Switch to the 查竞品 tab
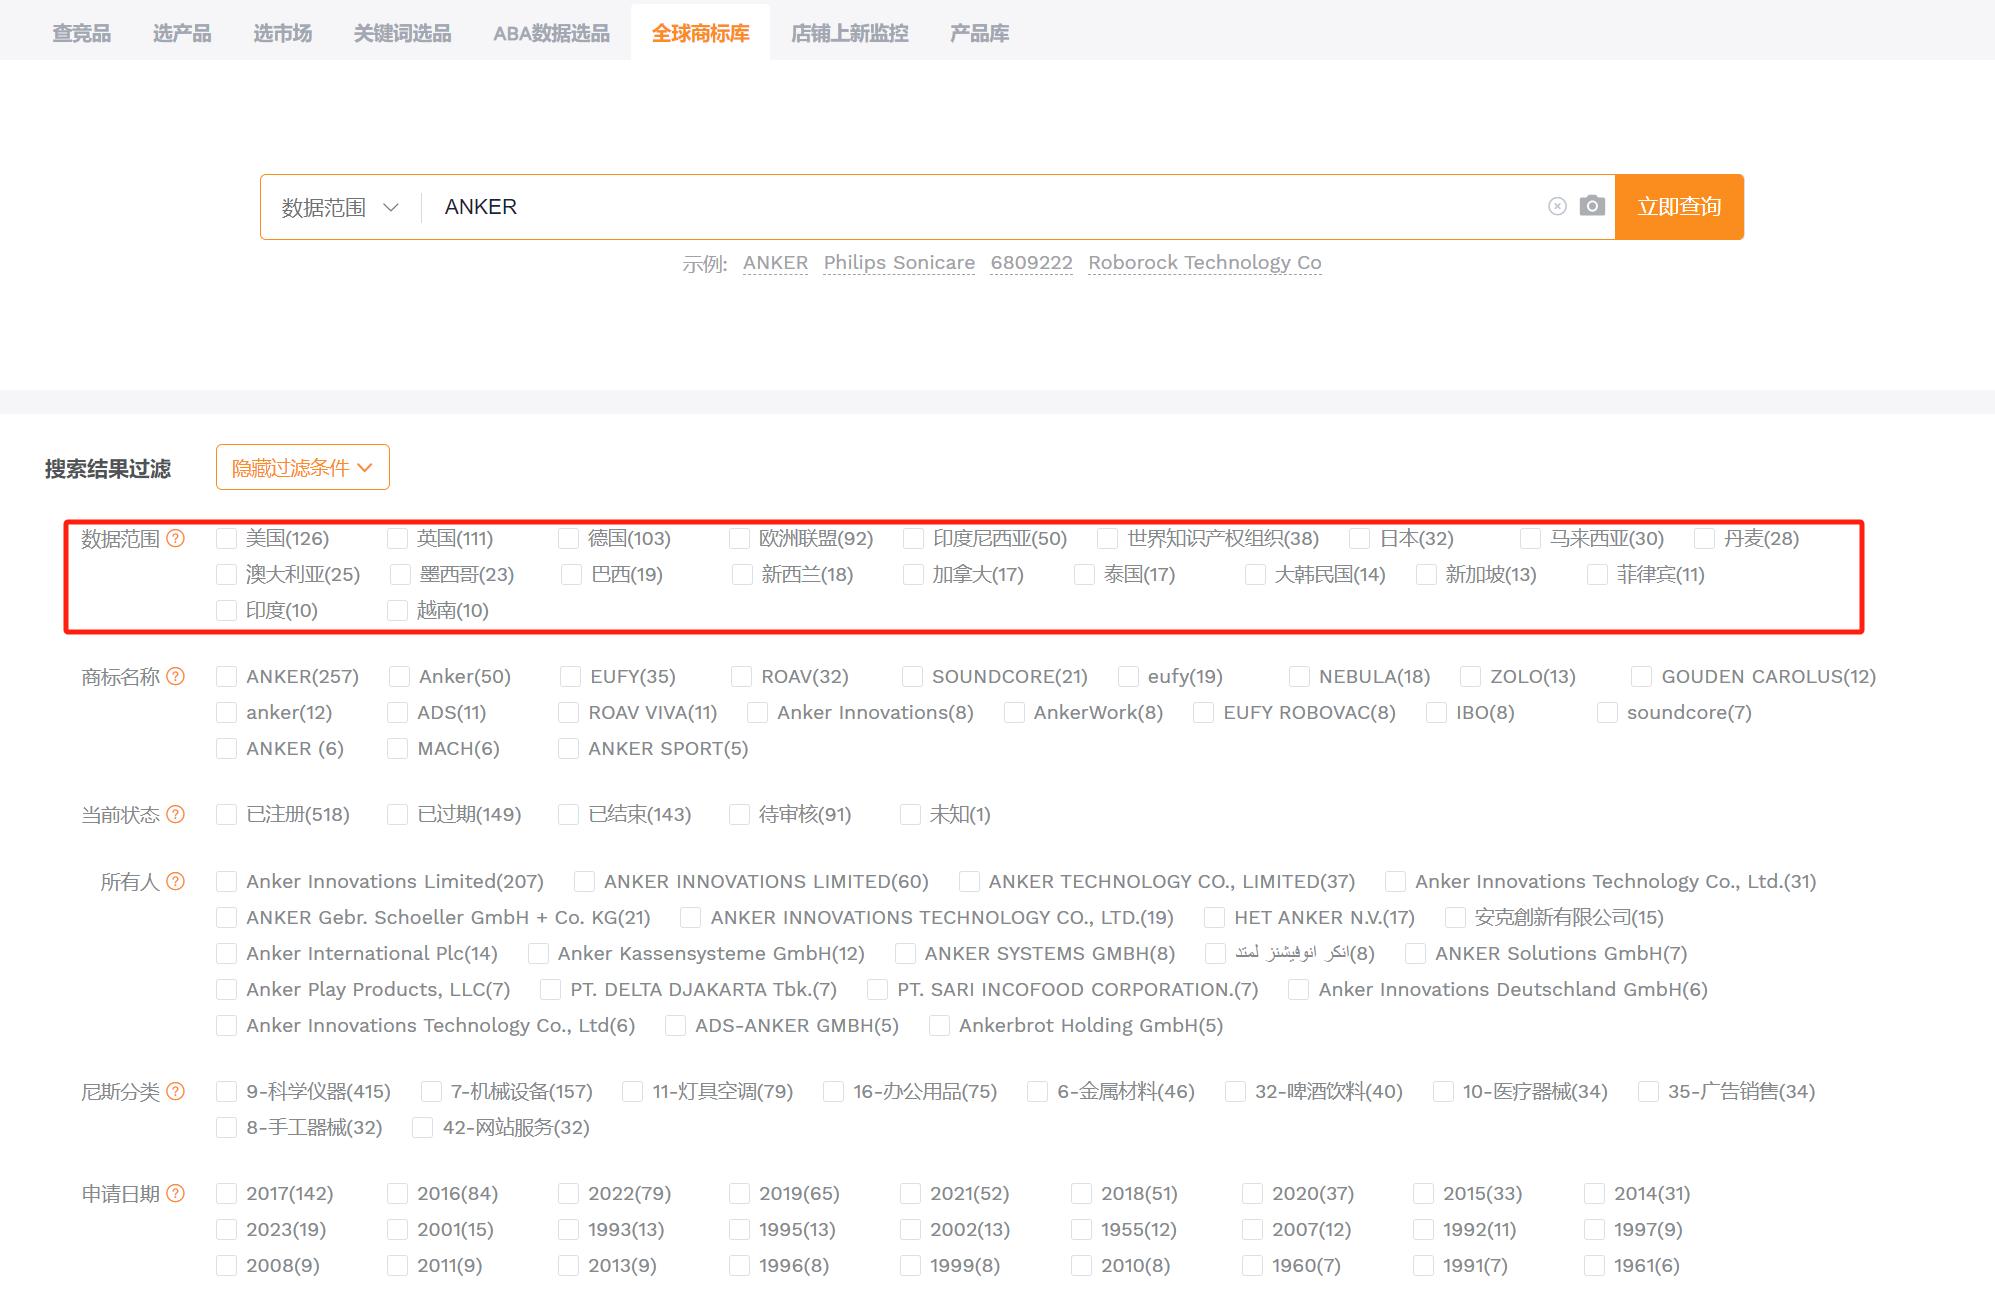The image size is (1995, 1291). coord(82,33)
